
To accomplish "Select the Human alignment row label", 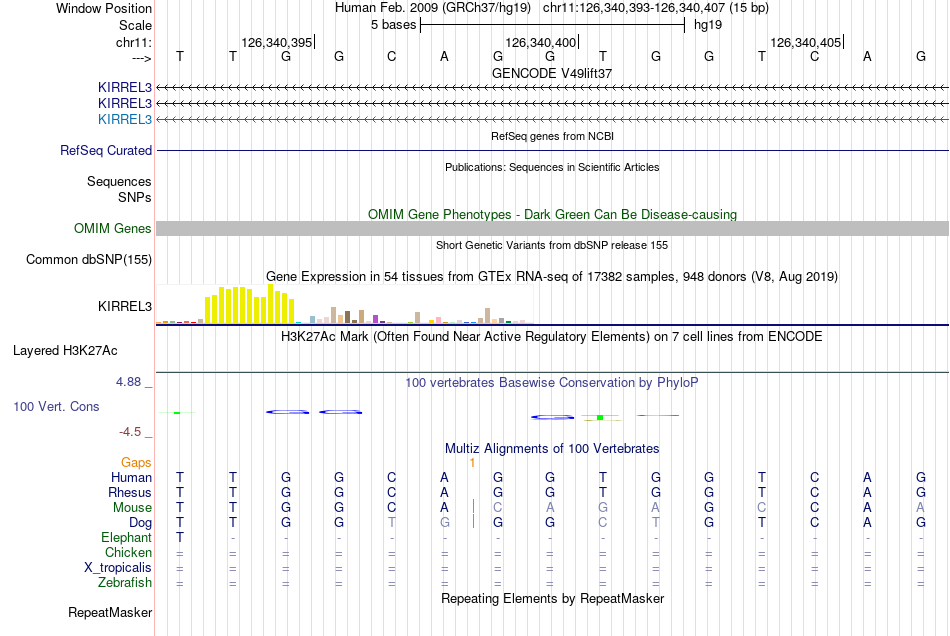I will tap(131, 477).
